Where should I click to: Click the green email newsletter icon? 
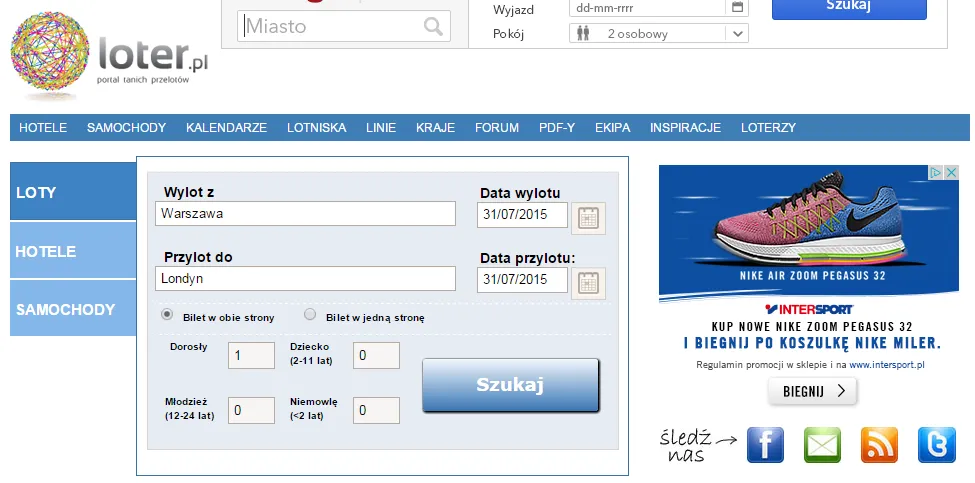pyautogui.click(x=822, y=444)
